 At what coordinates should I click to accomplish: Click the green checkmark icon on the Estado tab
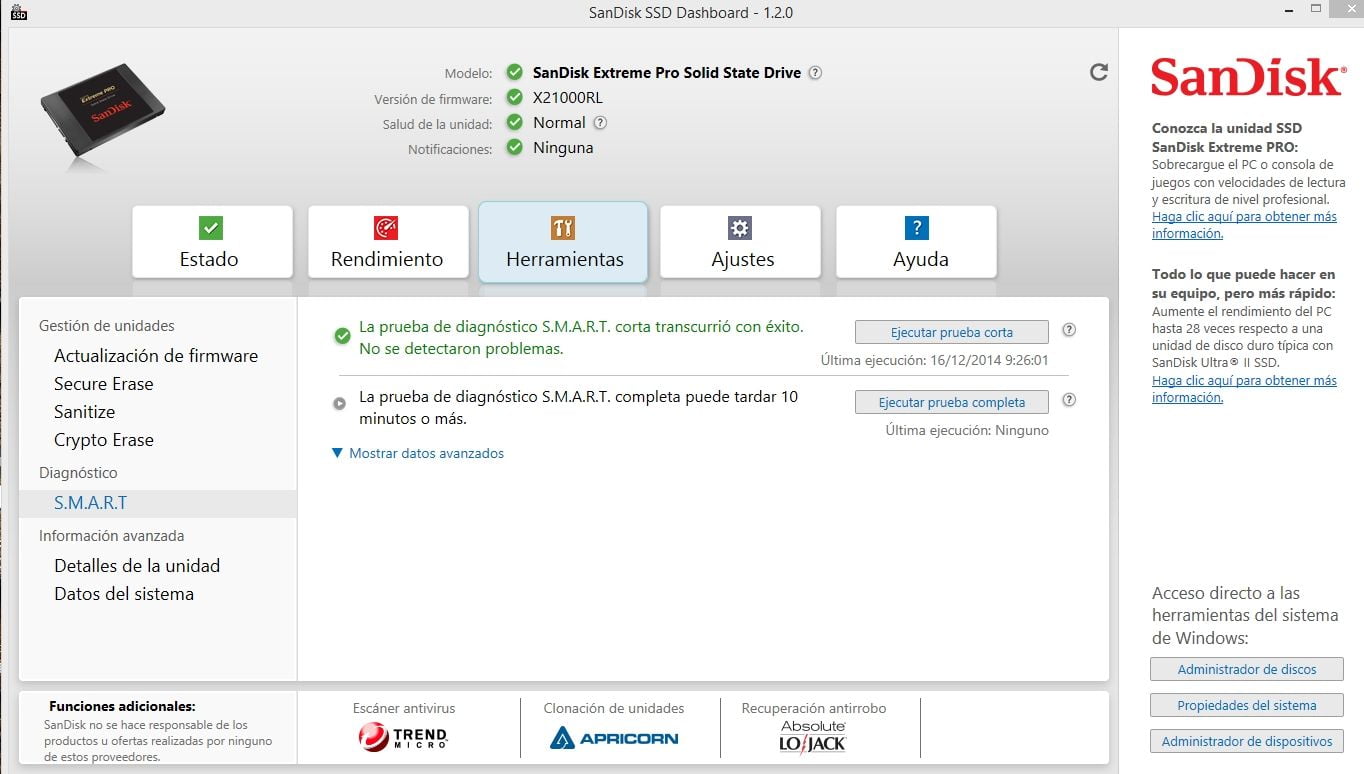211,227
